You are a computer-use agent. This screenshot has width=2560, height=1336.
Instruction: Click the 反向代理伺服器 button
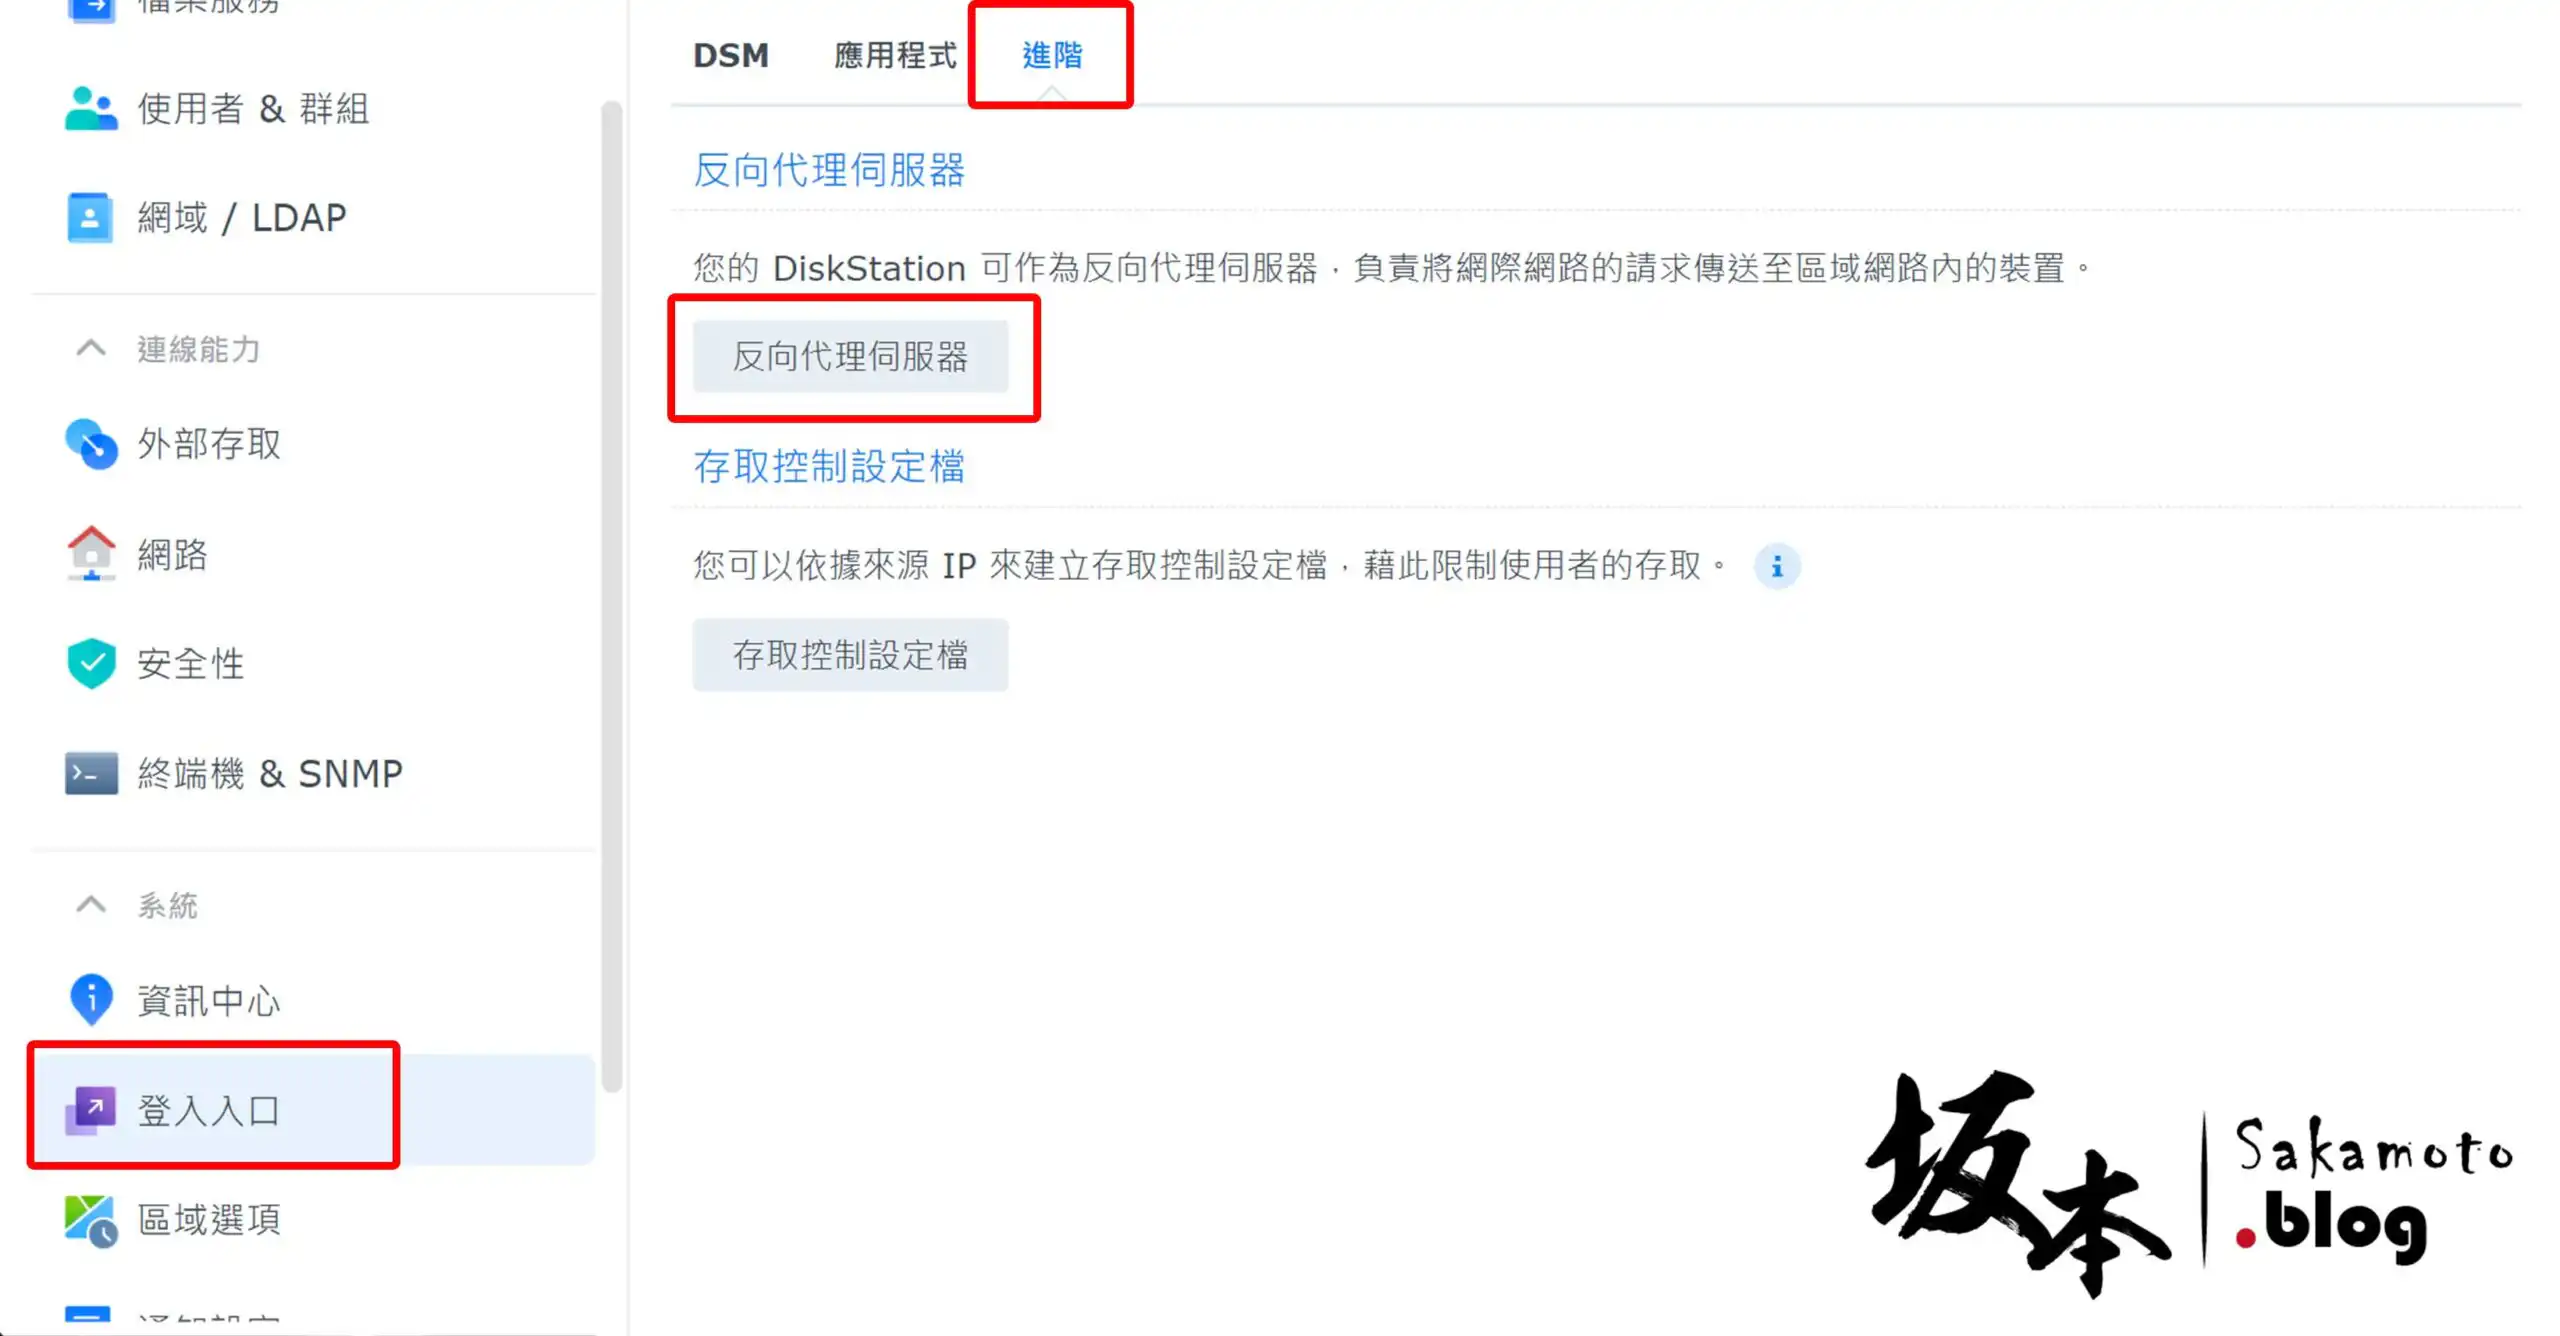point(850,356)
